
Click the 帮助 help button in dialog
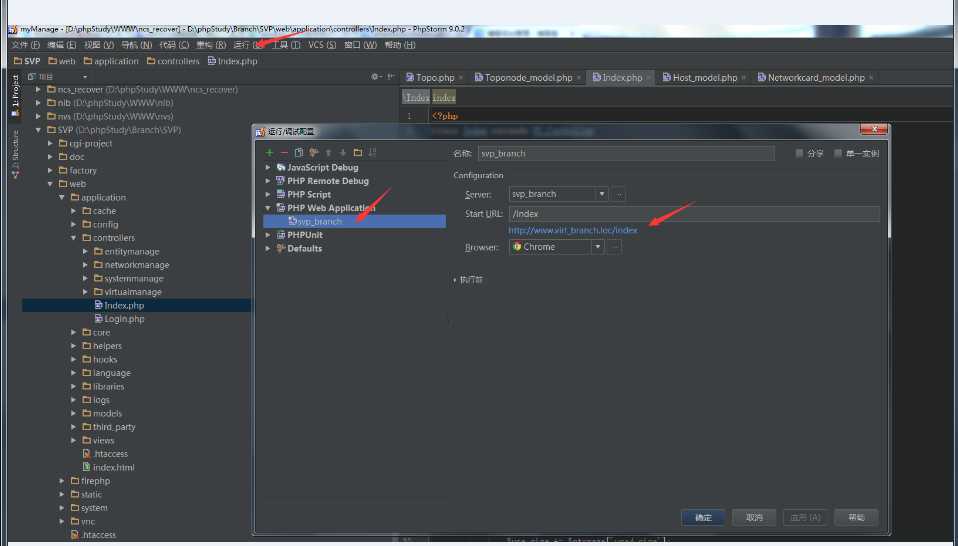coord(856,517)
